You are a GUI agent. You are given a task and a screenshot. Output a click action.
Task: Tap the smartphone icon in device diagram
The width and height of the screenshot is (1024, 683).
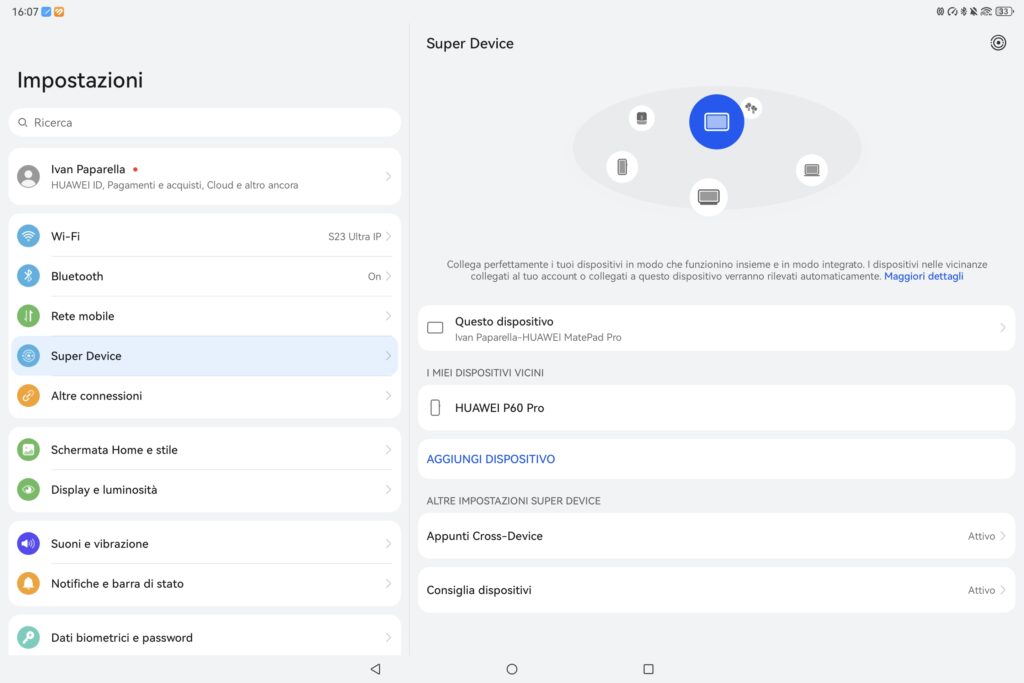click(x=622, y=167)
